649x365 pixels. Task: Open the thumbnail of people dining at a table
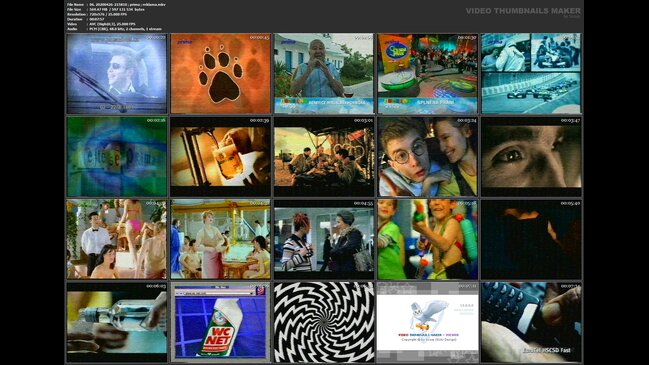(x=324, y=156)
